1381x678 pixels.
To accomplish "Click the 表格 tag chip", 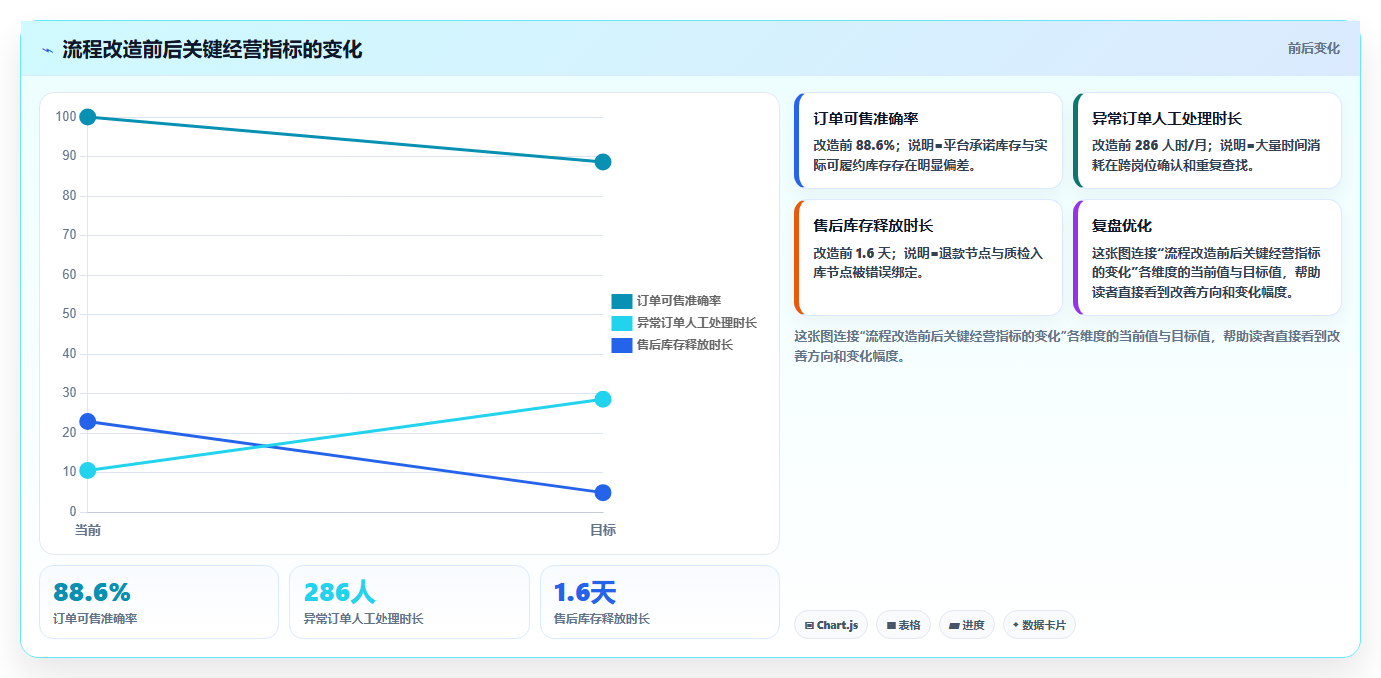I will [x=903, y=625].
